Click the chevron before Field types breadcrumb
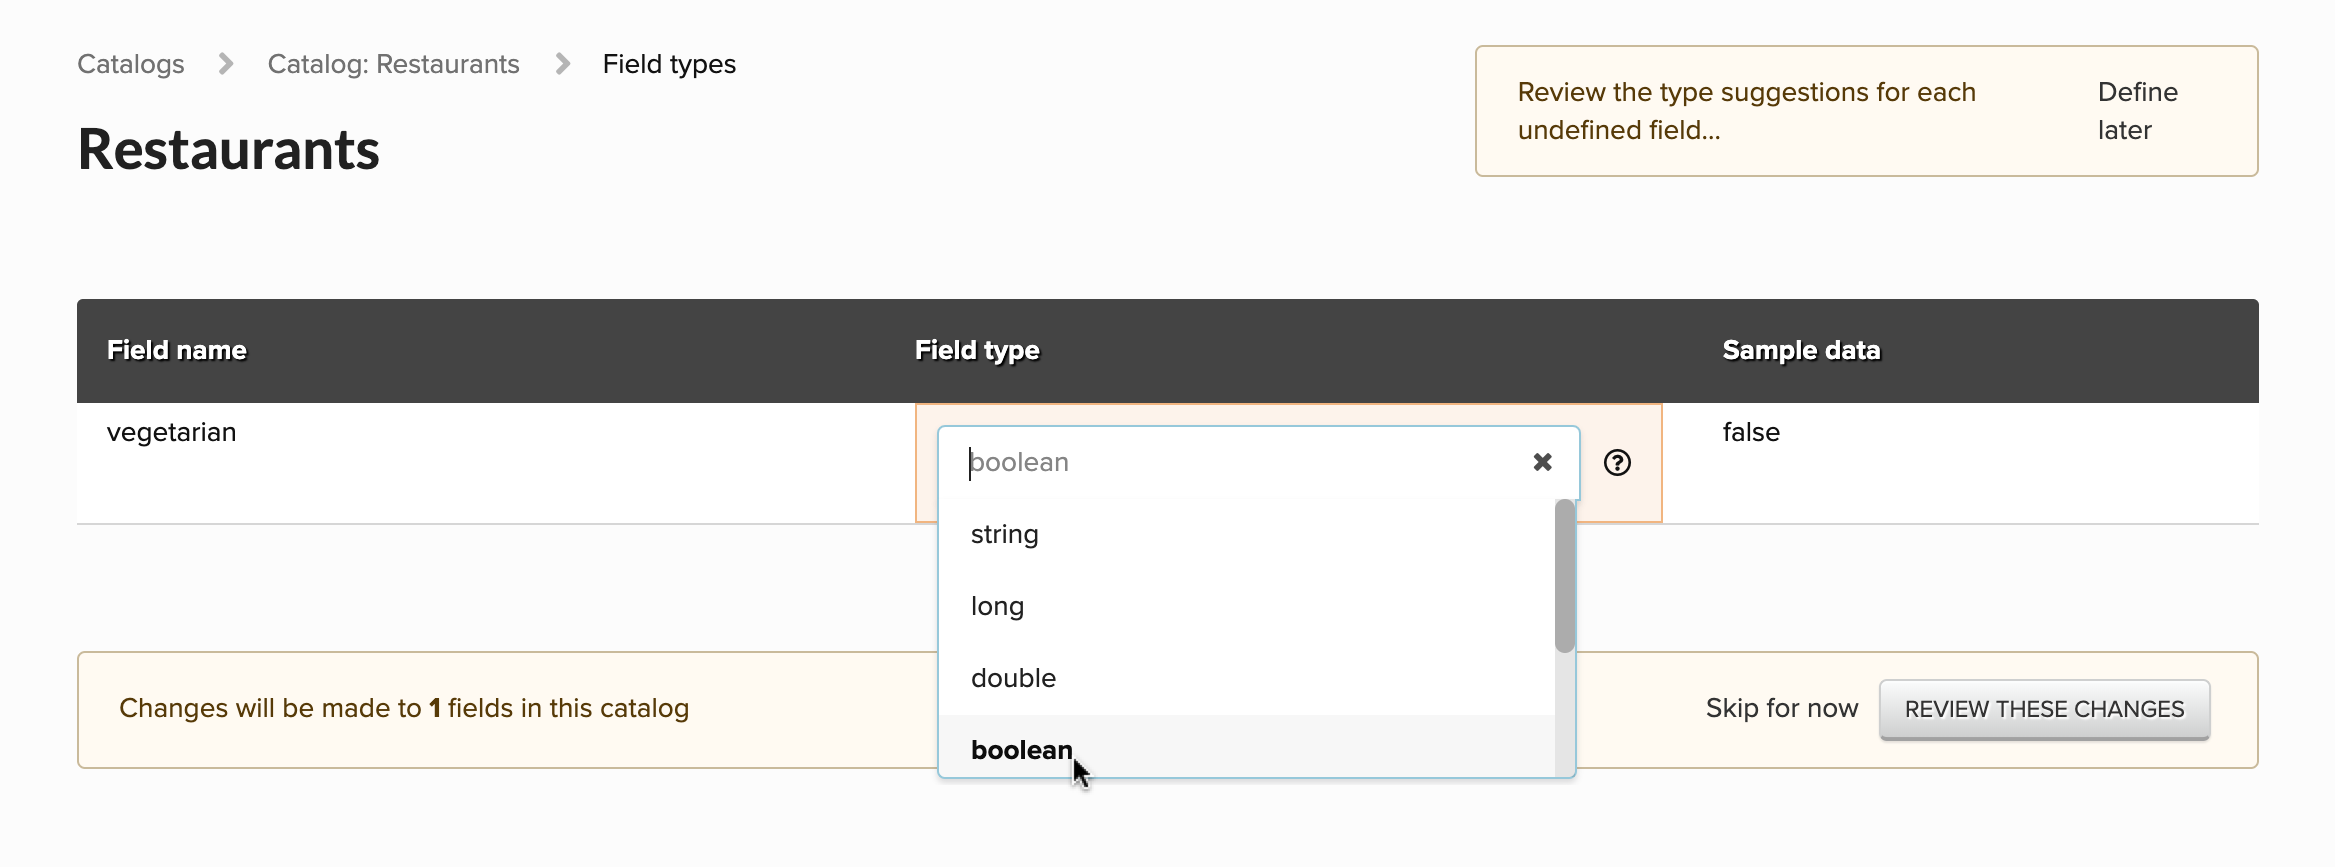 coord(563,64)
